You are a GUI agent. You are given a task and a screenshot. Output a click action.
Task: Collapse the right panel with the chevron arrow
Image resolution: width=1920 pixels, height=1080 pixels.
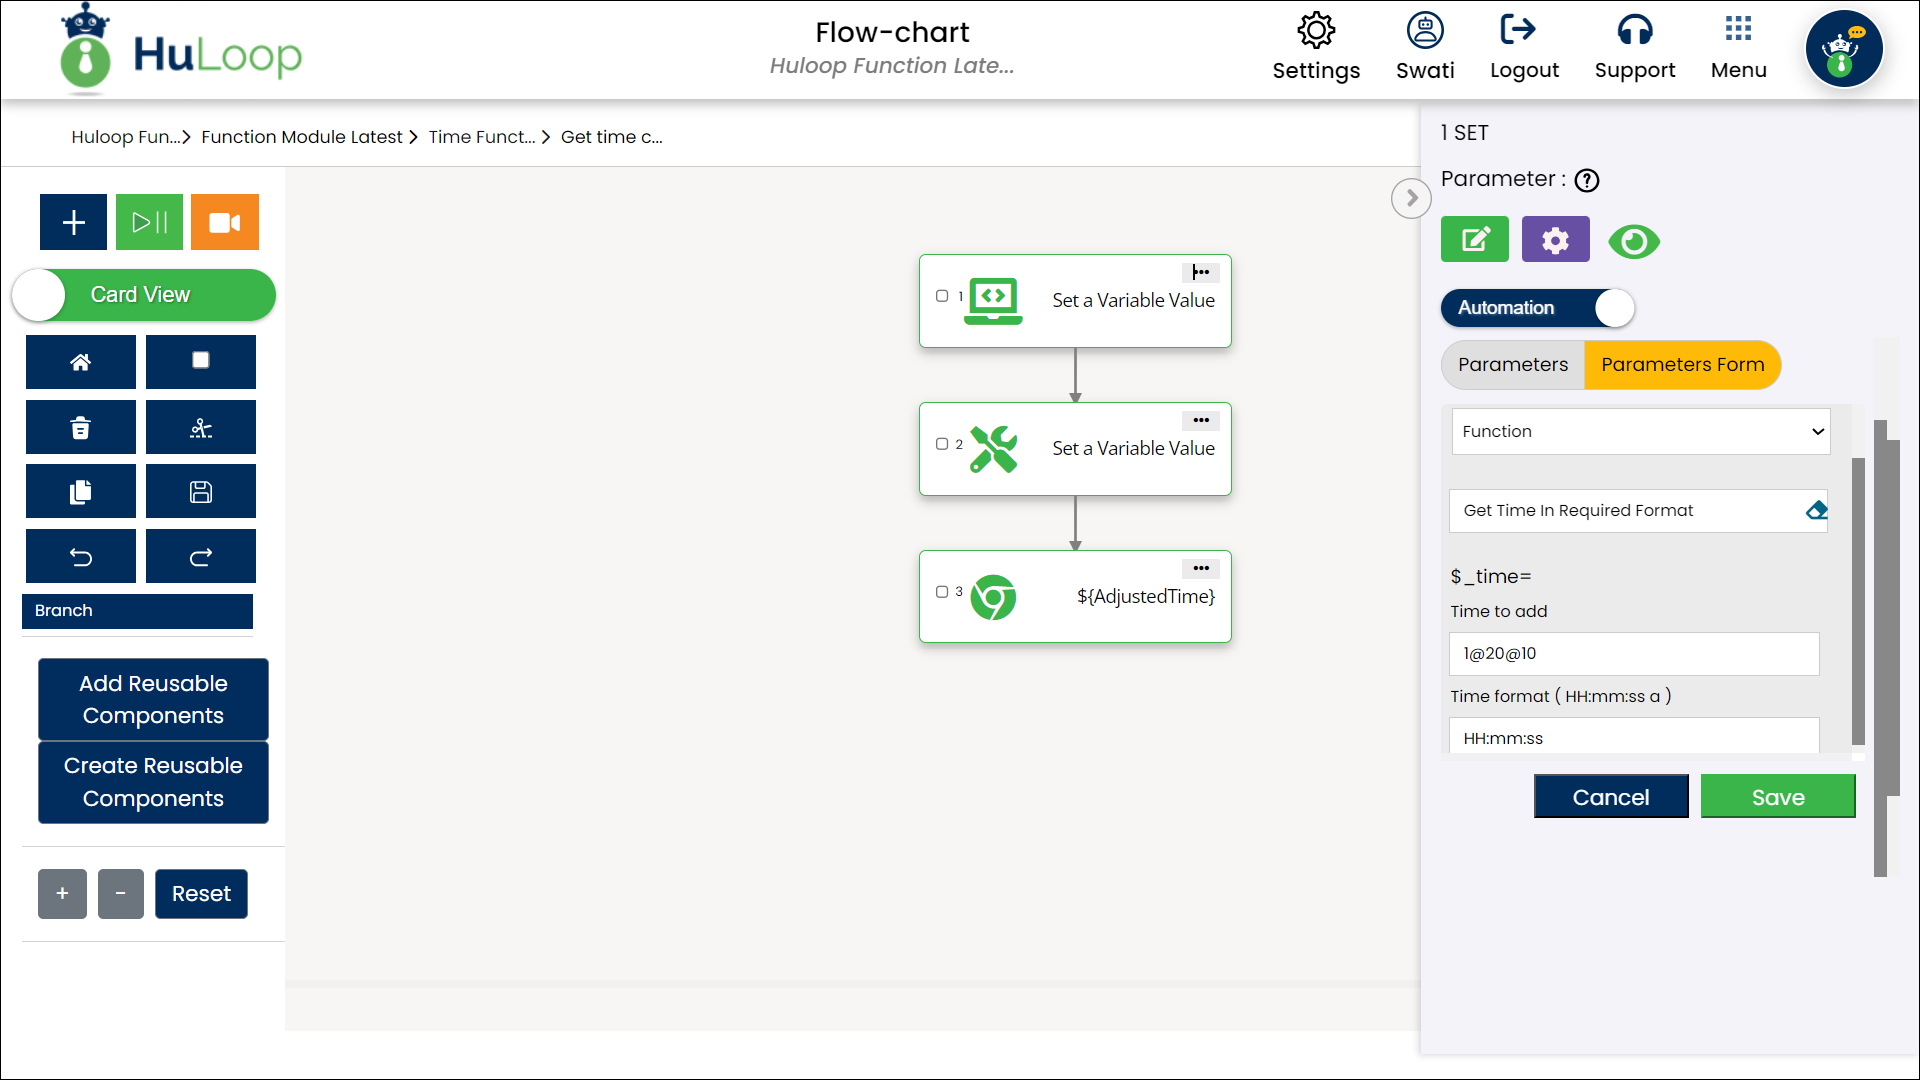1411,198
